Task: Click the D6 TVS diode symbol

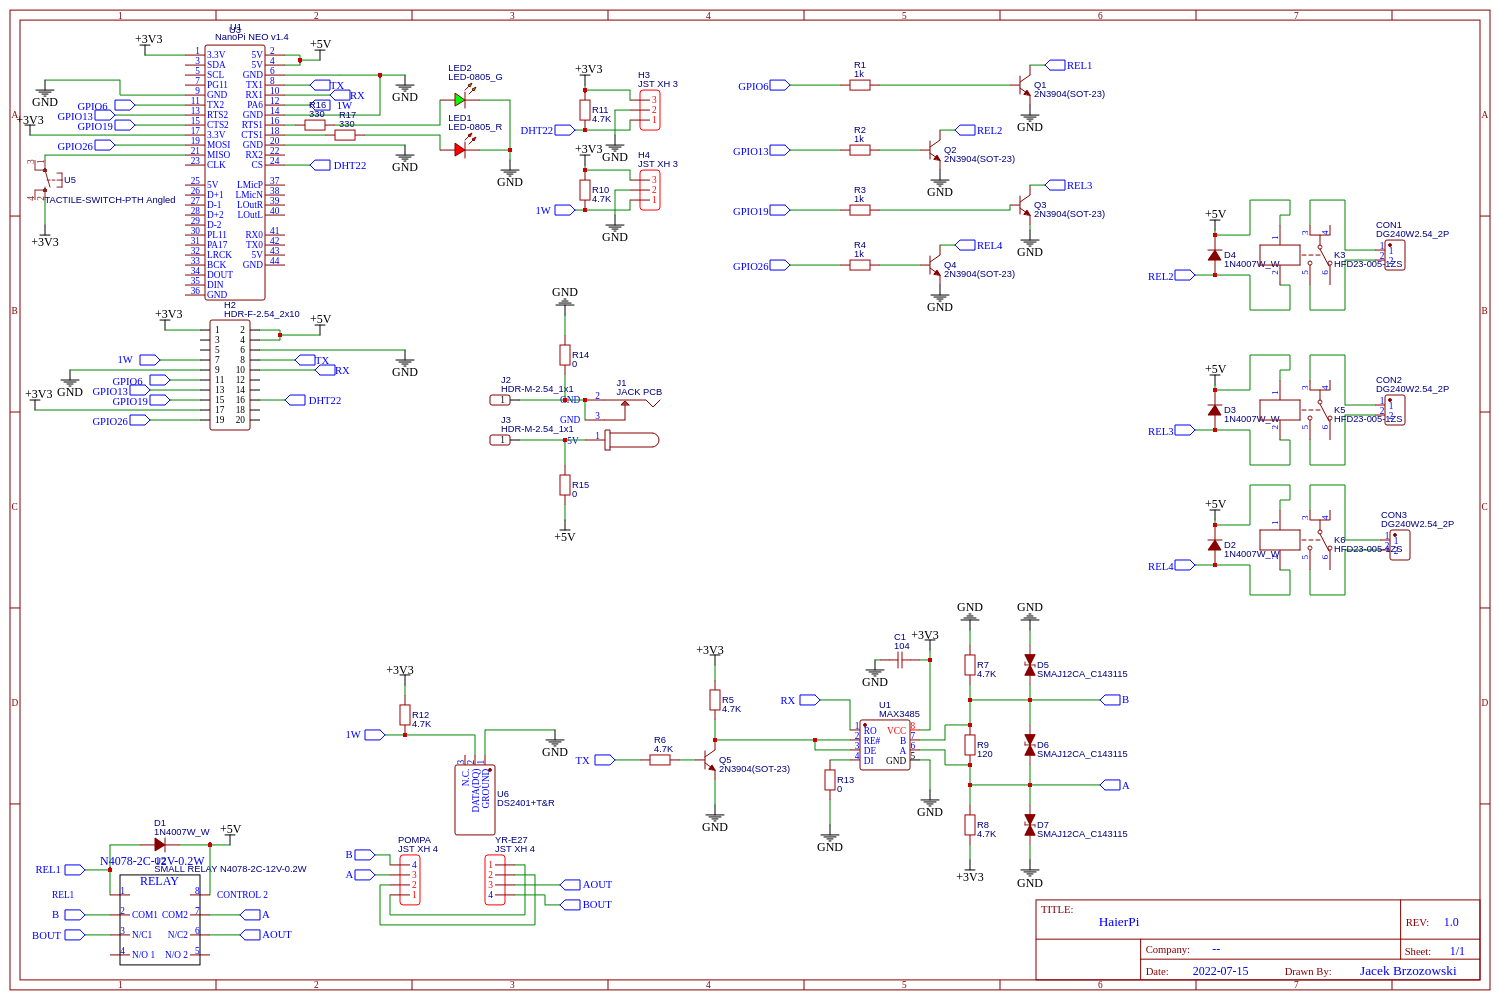Action: click(1030, 745)
